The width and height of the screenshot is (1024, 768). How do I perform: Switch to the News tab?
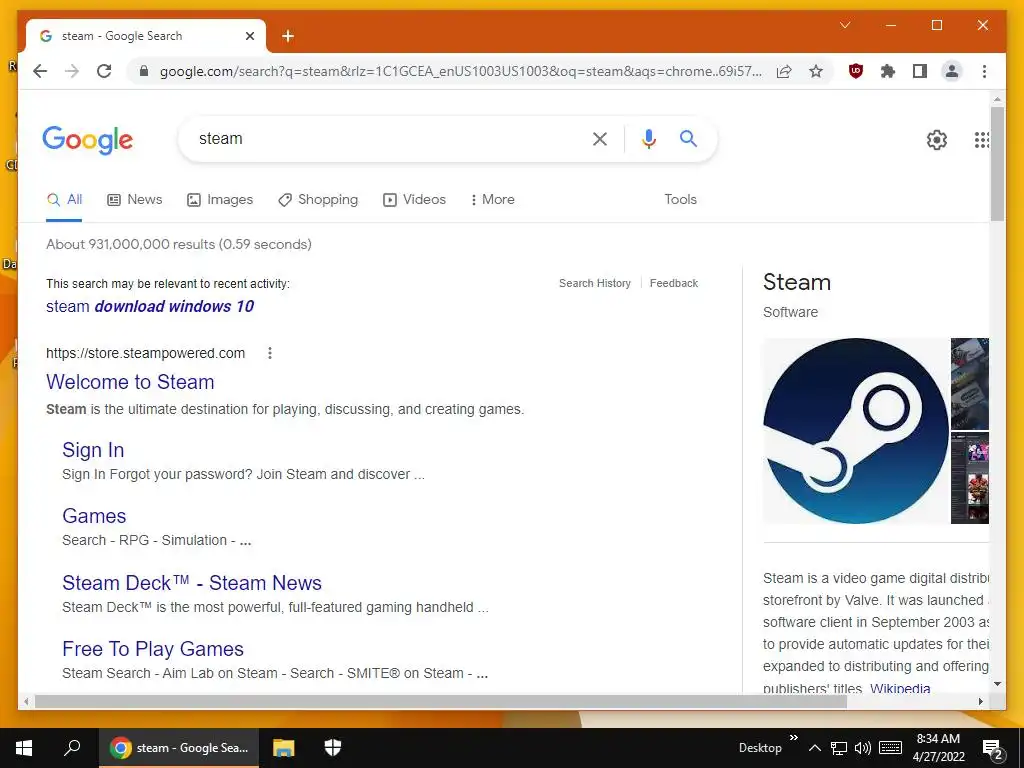135,200
